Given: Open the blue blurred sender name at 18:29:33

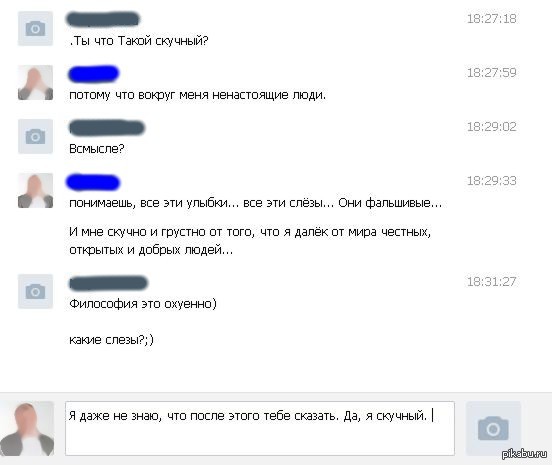Looking at the screenshot, I should (x=94, y=182).
